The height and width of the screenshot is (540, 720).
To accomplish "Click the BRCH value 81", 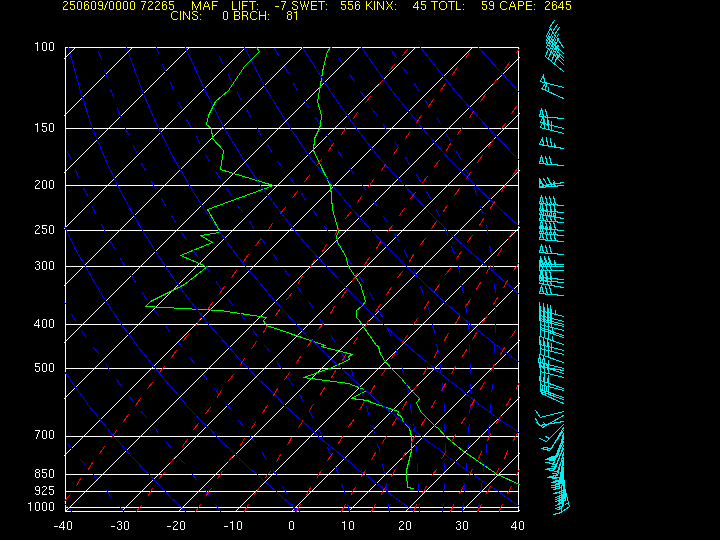I will (x=292, y=16).
